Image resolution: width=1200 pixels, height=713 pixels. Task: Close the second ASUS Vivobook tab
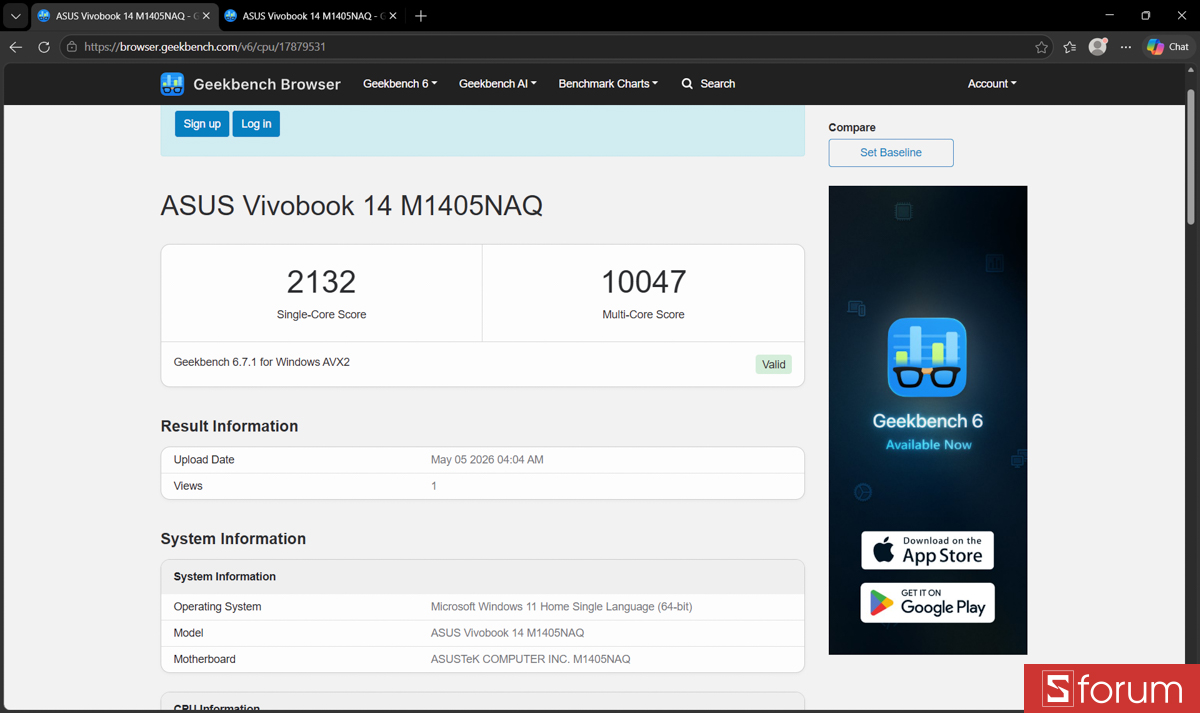click(392, 16)
